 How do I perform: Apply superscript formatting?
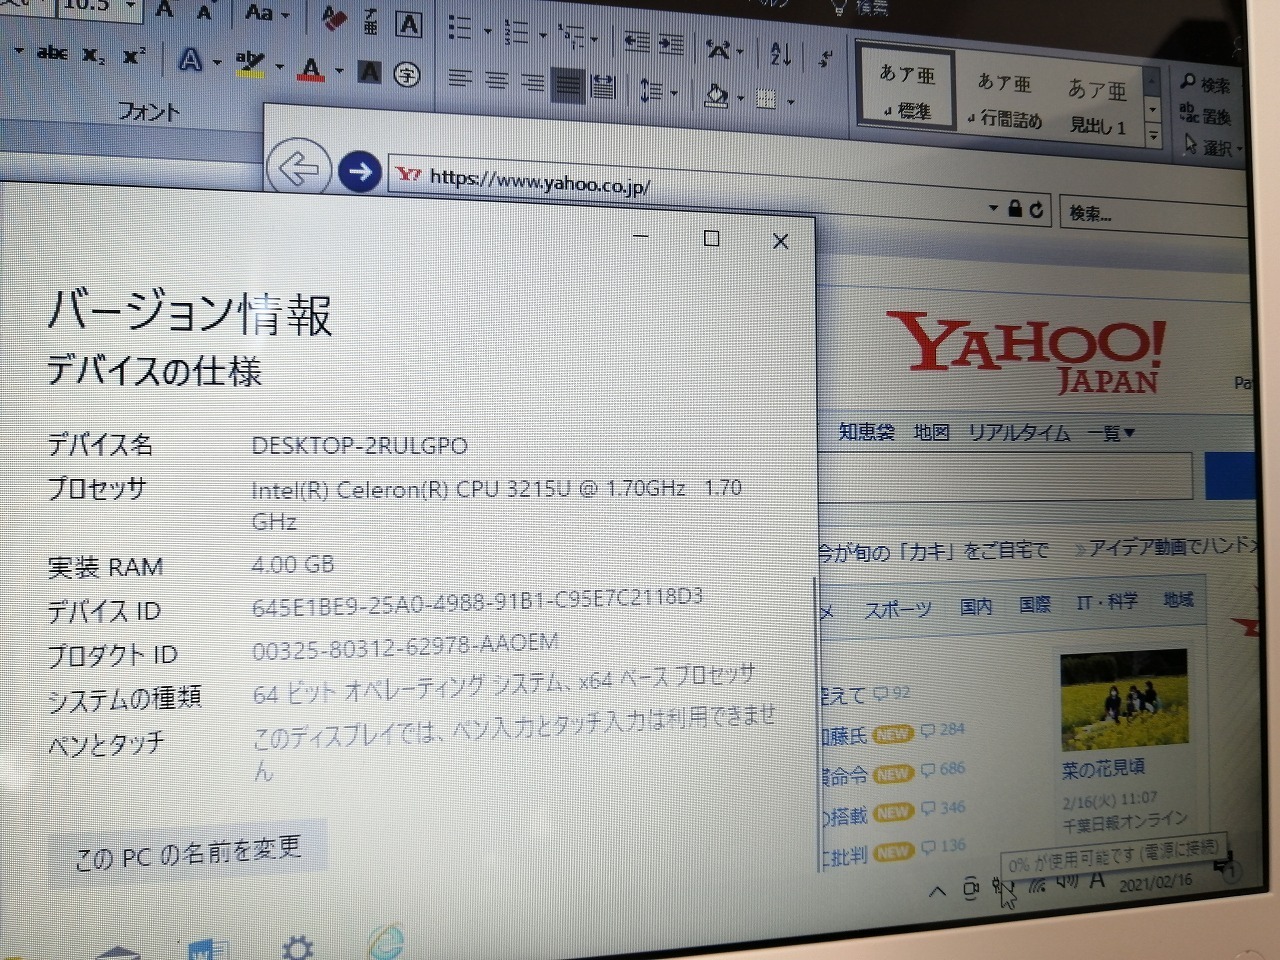coord(134,57)
